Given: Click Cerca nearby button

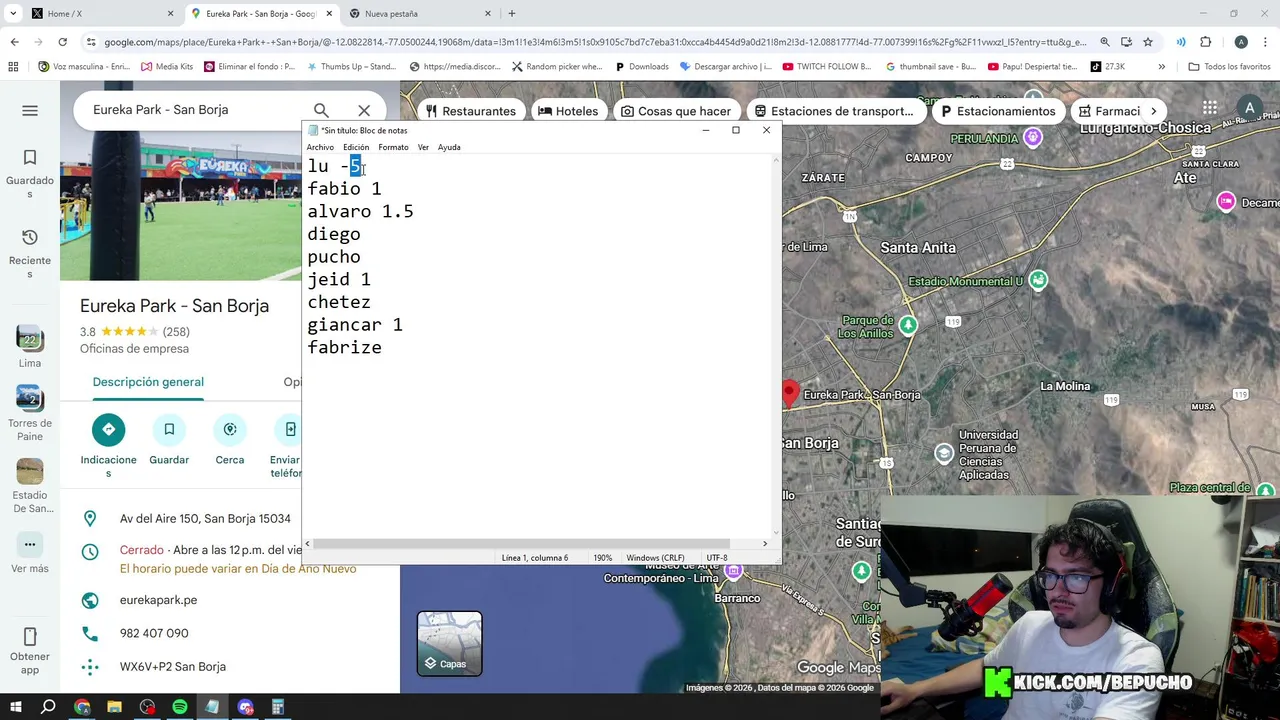Looking at the screenshot, I should tap(230, 430).
